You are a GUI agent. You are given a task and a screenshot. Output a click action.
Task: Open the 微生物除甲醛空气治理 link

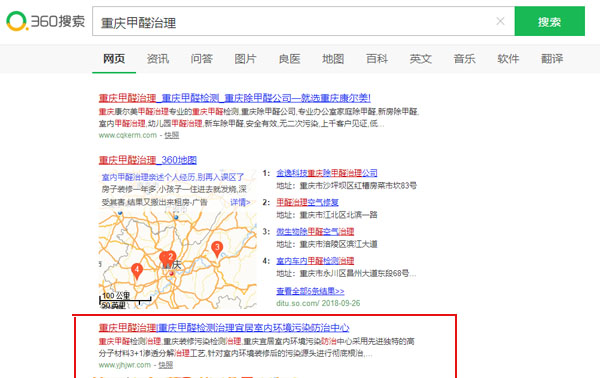(315, 231)
